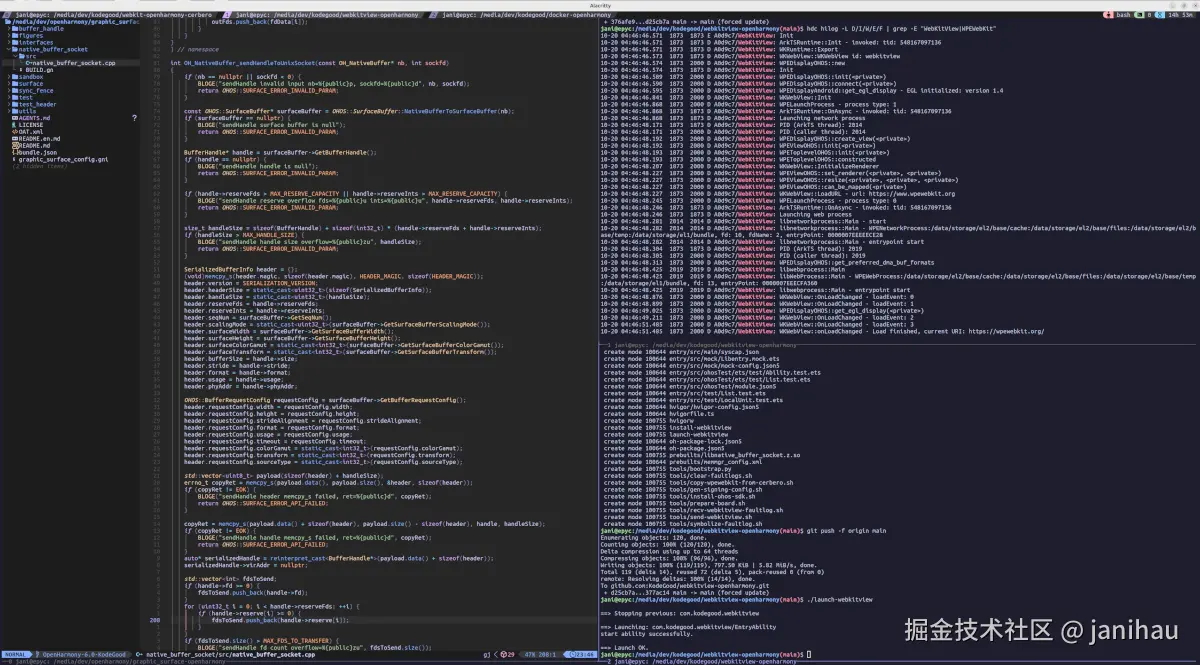Click the help question mark icon in file explorer
The image size is (1200, 665).
[x=134, y=117]
